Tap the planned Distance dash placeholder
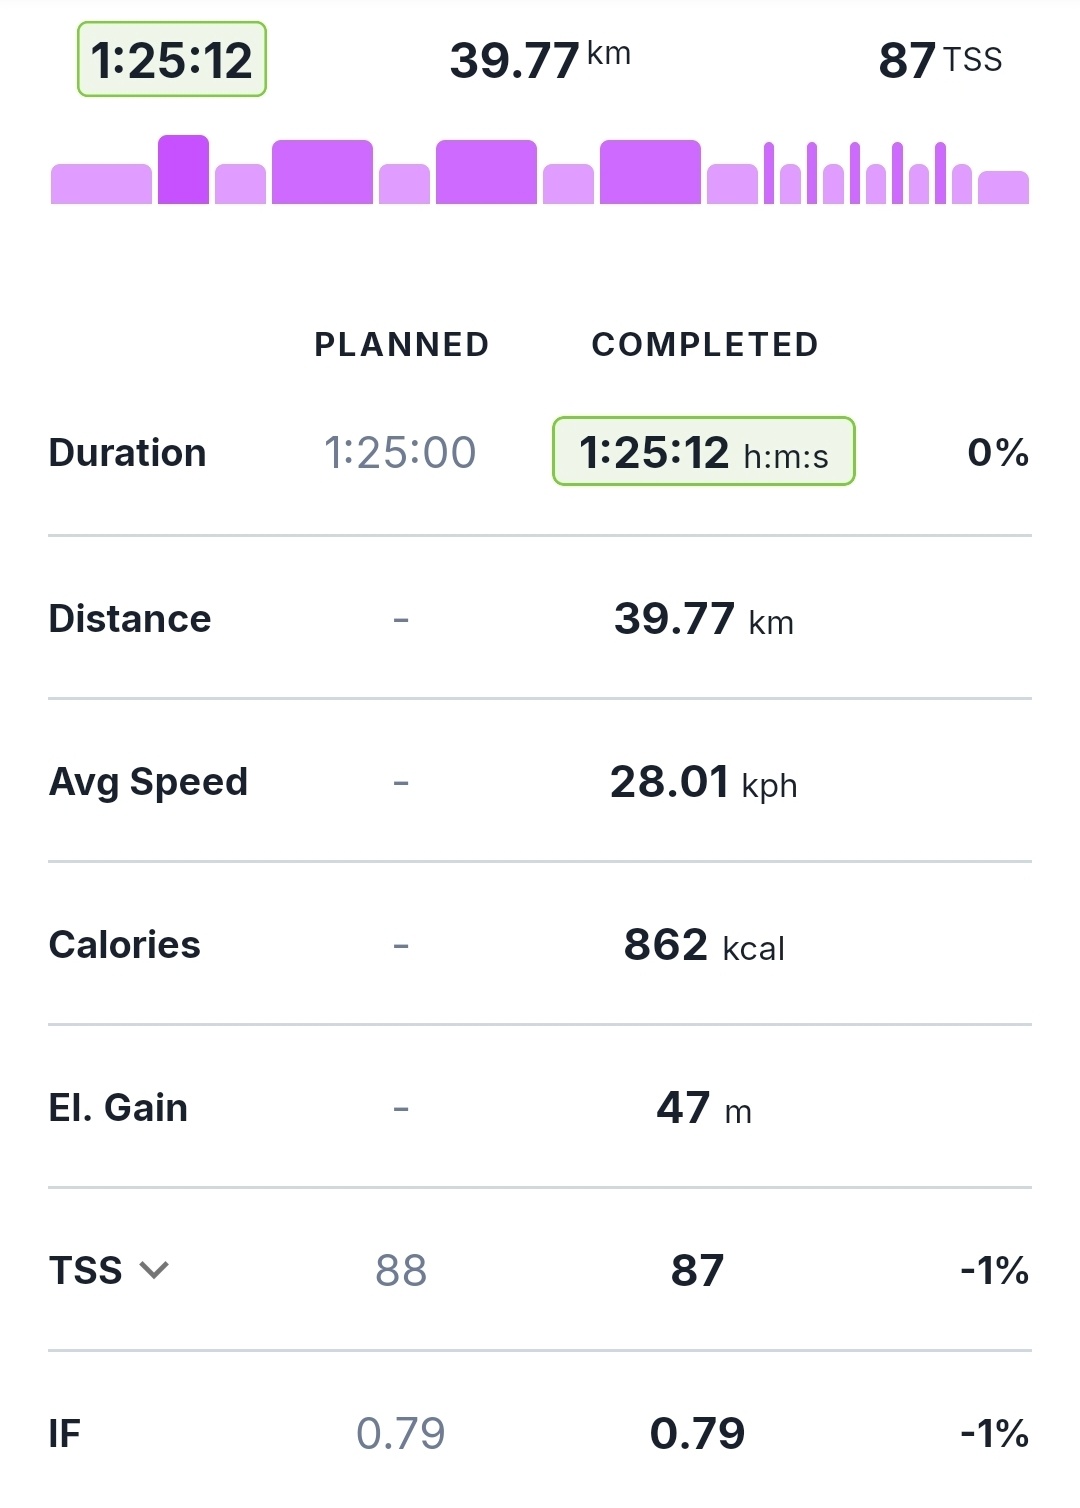 tap(401, 620)
